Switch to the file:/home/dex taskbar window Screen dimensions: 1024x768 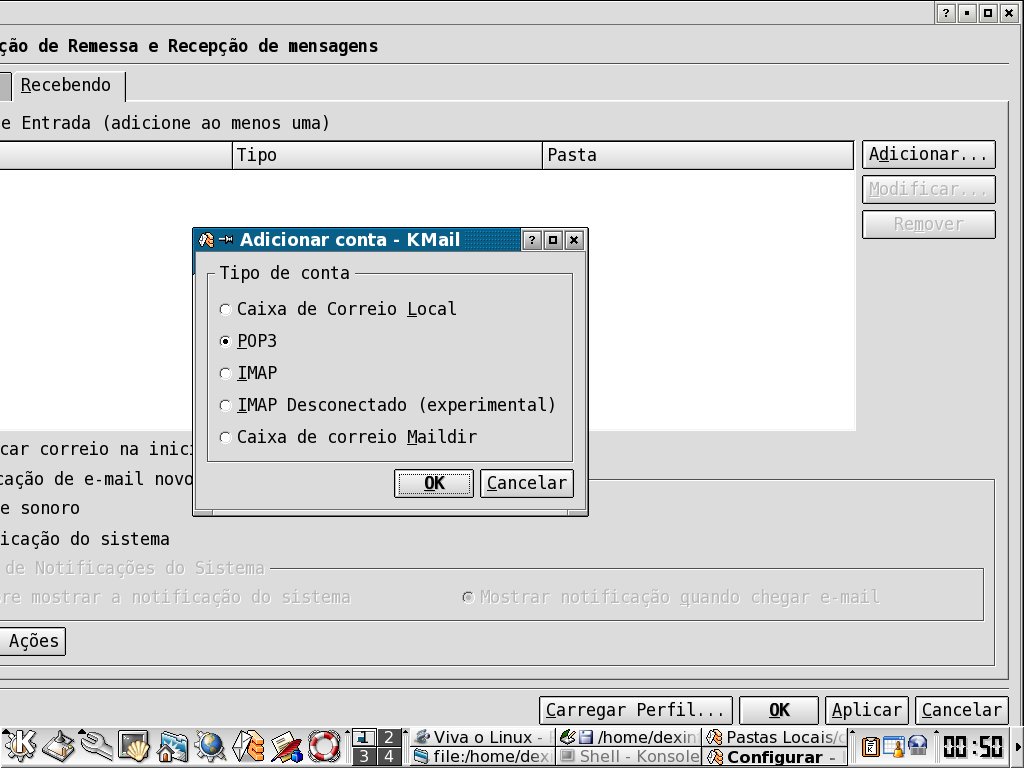(x=482, y=756)
